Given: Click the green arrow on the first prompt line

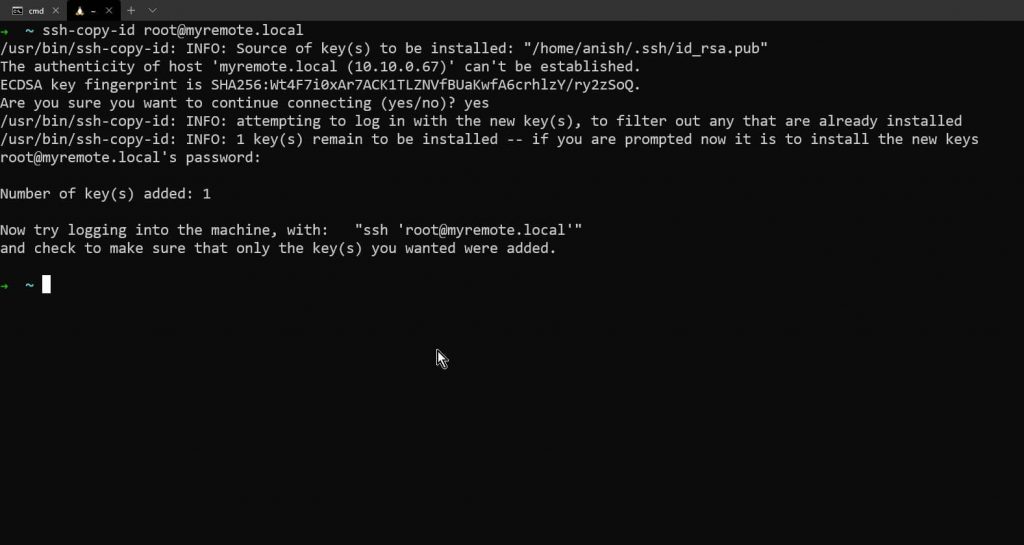Looking at the screenshot, I should [5, 31].
